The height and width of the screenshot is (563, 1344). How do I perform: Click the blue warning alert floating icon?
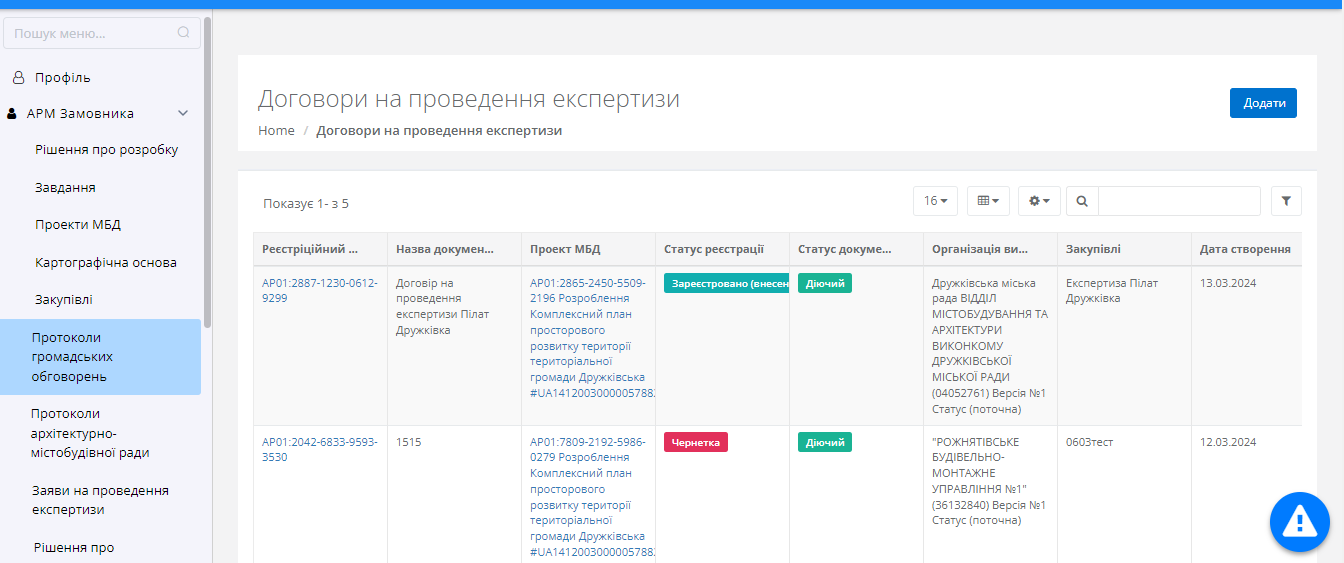click(1299, 520)
